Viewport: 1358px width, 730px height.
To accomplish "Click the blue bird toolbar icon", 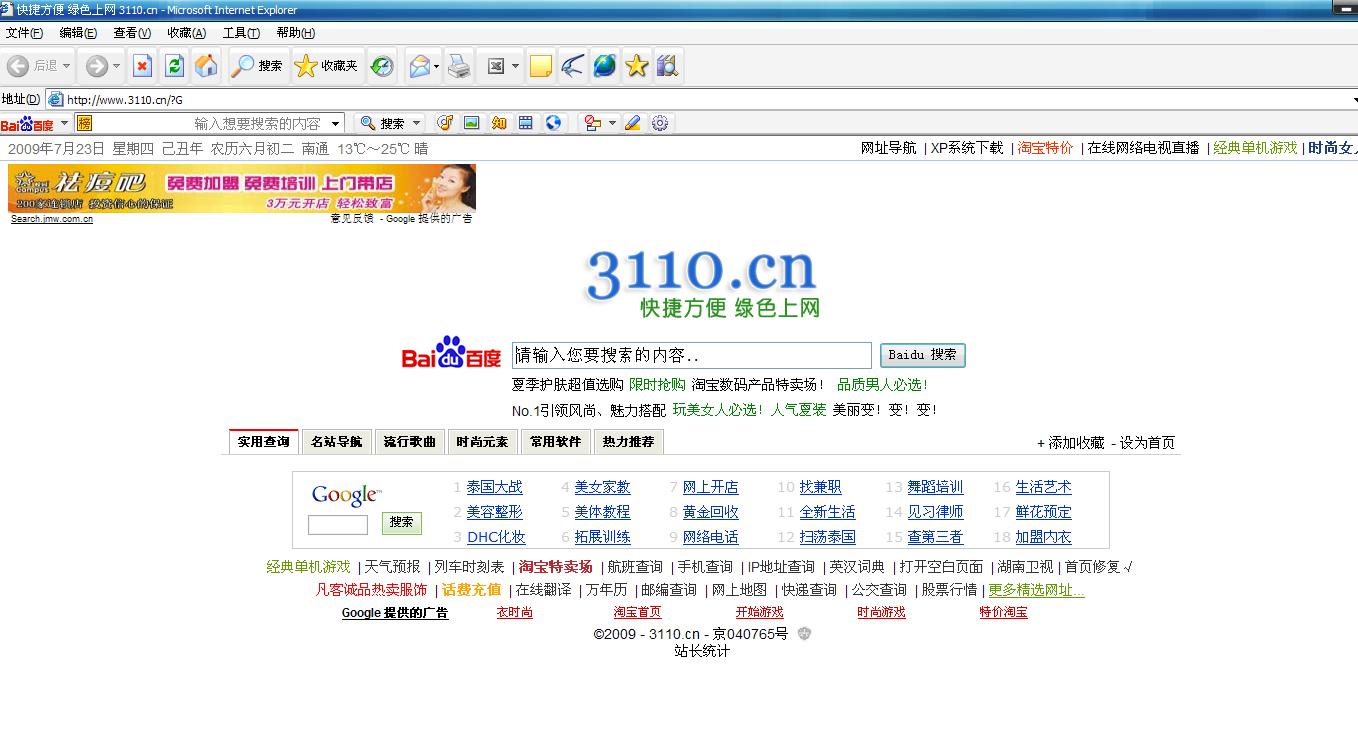I will click(x=572, y=66).
